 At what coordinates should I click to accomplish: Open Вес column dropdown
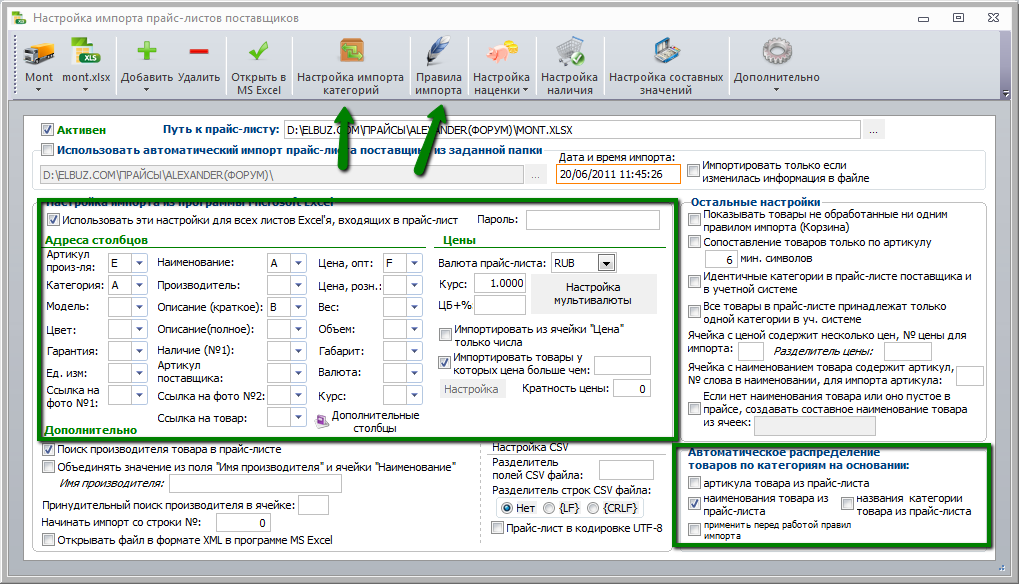pyautogui.click(x=415, y=307)
